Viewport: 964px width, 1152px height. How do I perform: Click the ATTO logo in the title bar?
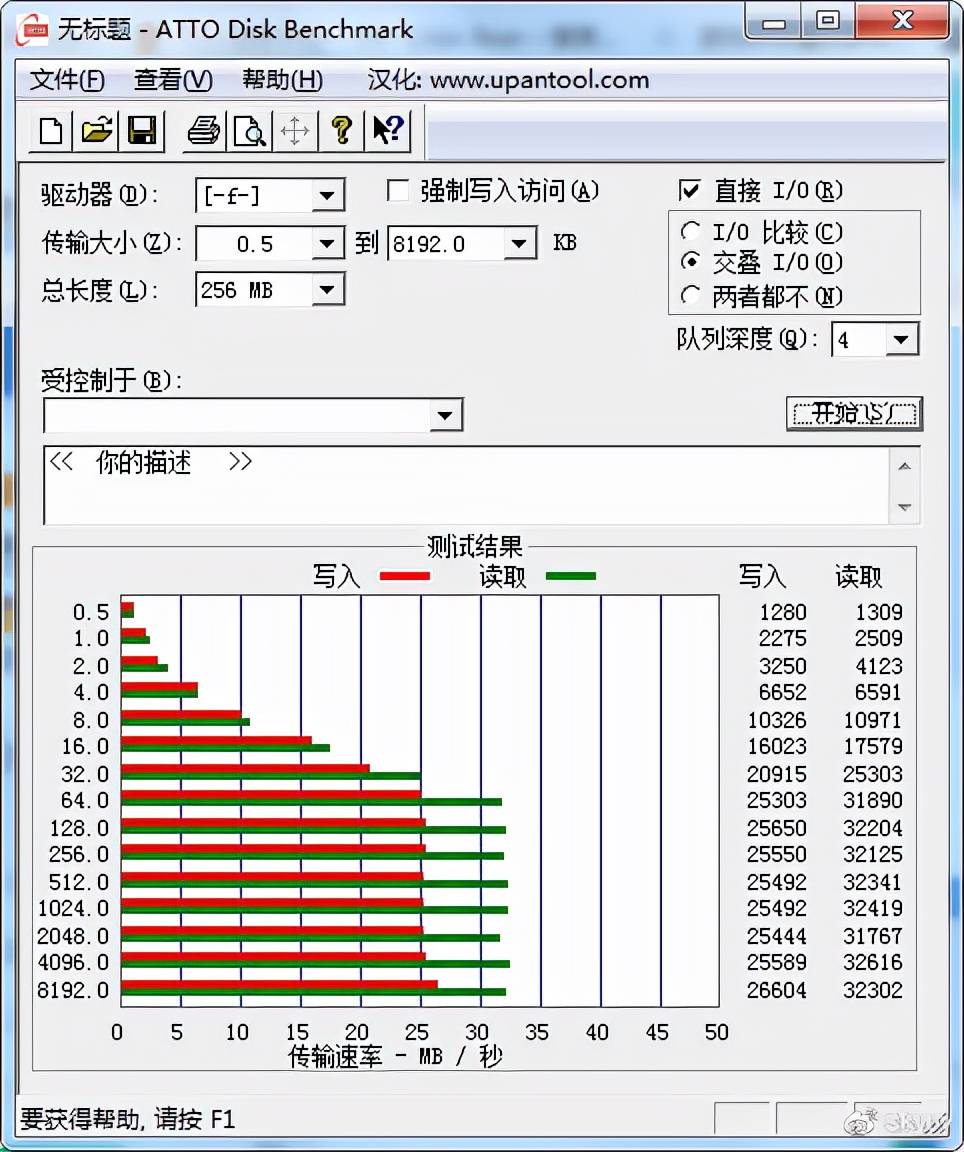29,29
